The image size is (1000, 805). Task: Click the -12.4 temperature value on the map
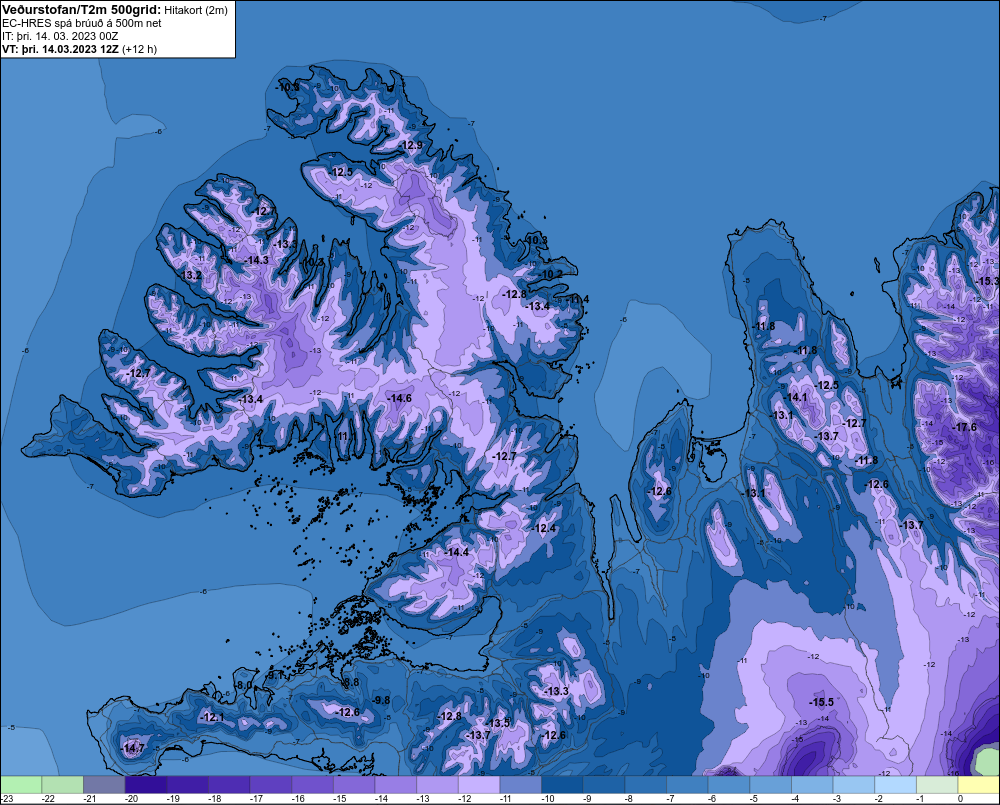click(543, 529)
